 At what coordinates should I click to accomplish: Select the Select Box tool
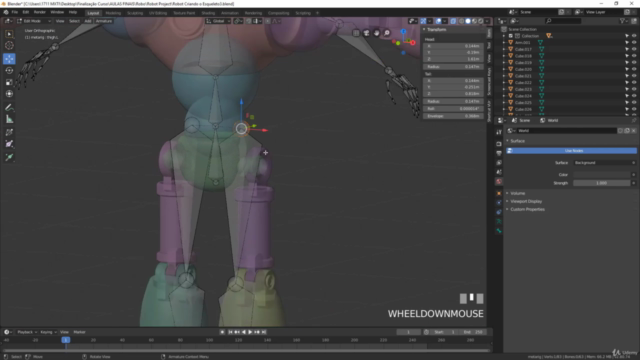coord(9,34)
